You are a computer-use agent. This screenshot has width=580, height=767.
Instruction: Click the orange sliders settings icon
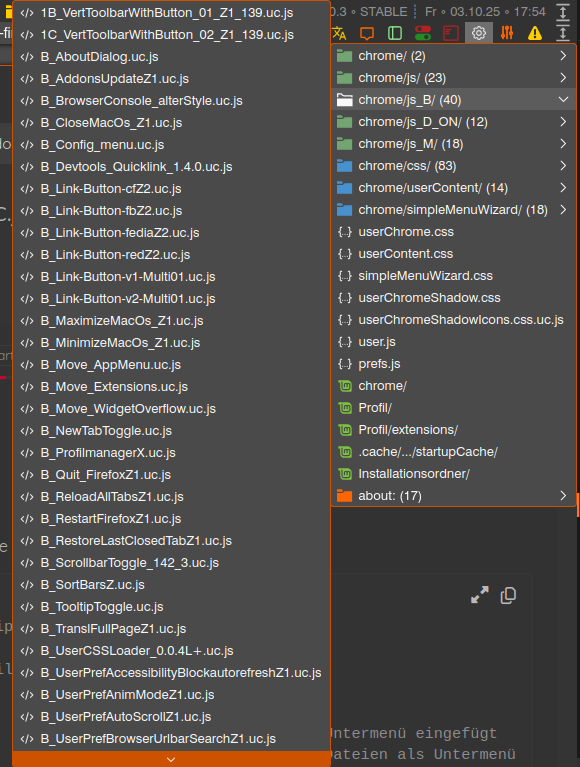pos(507,33)
